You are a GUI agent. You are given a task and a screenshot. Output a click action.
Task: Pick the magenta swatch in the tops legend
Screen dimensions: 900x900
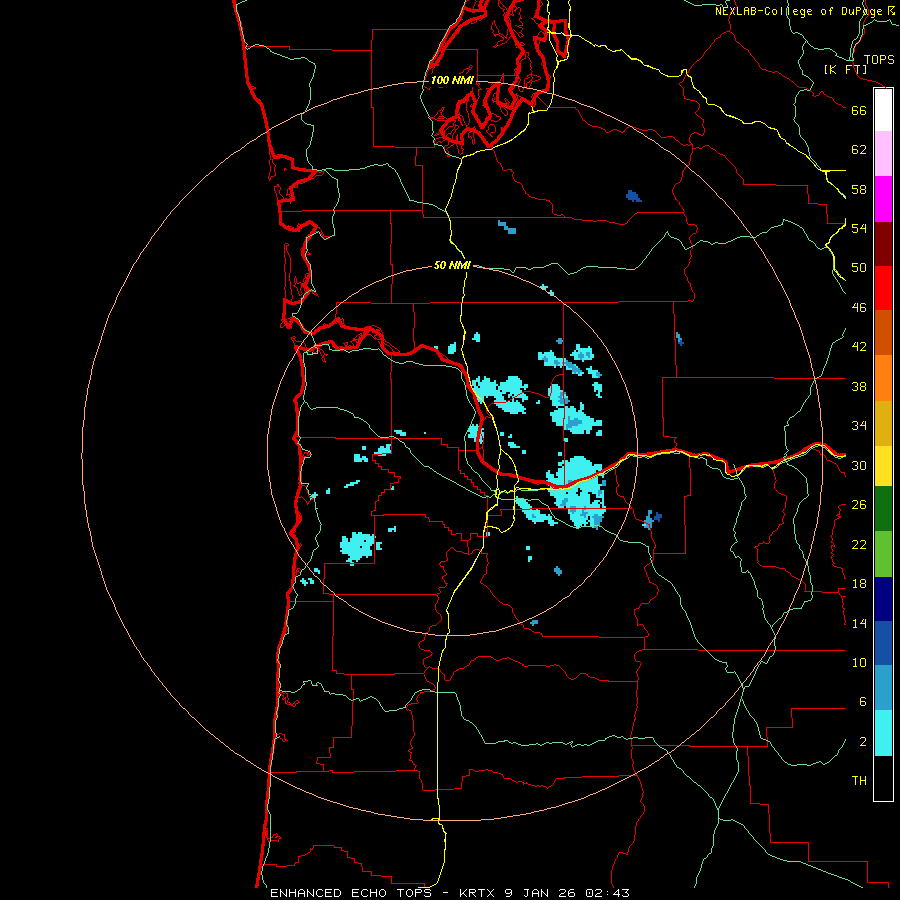[x=883, y=199]
